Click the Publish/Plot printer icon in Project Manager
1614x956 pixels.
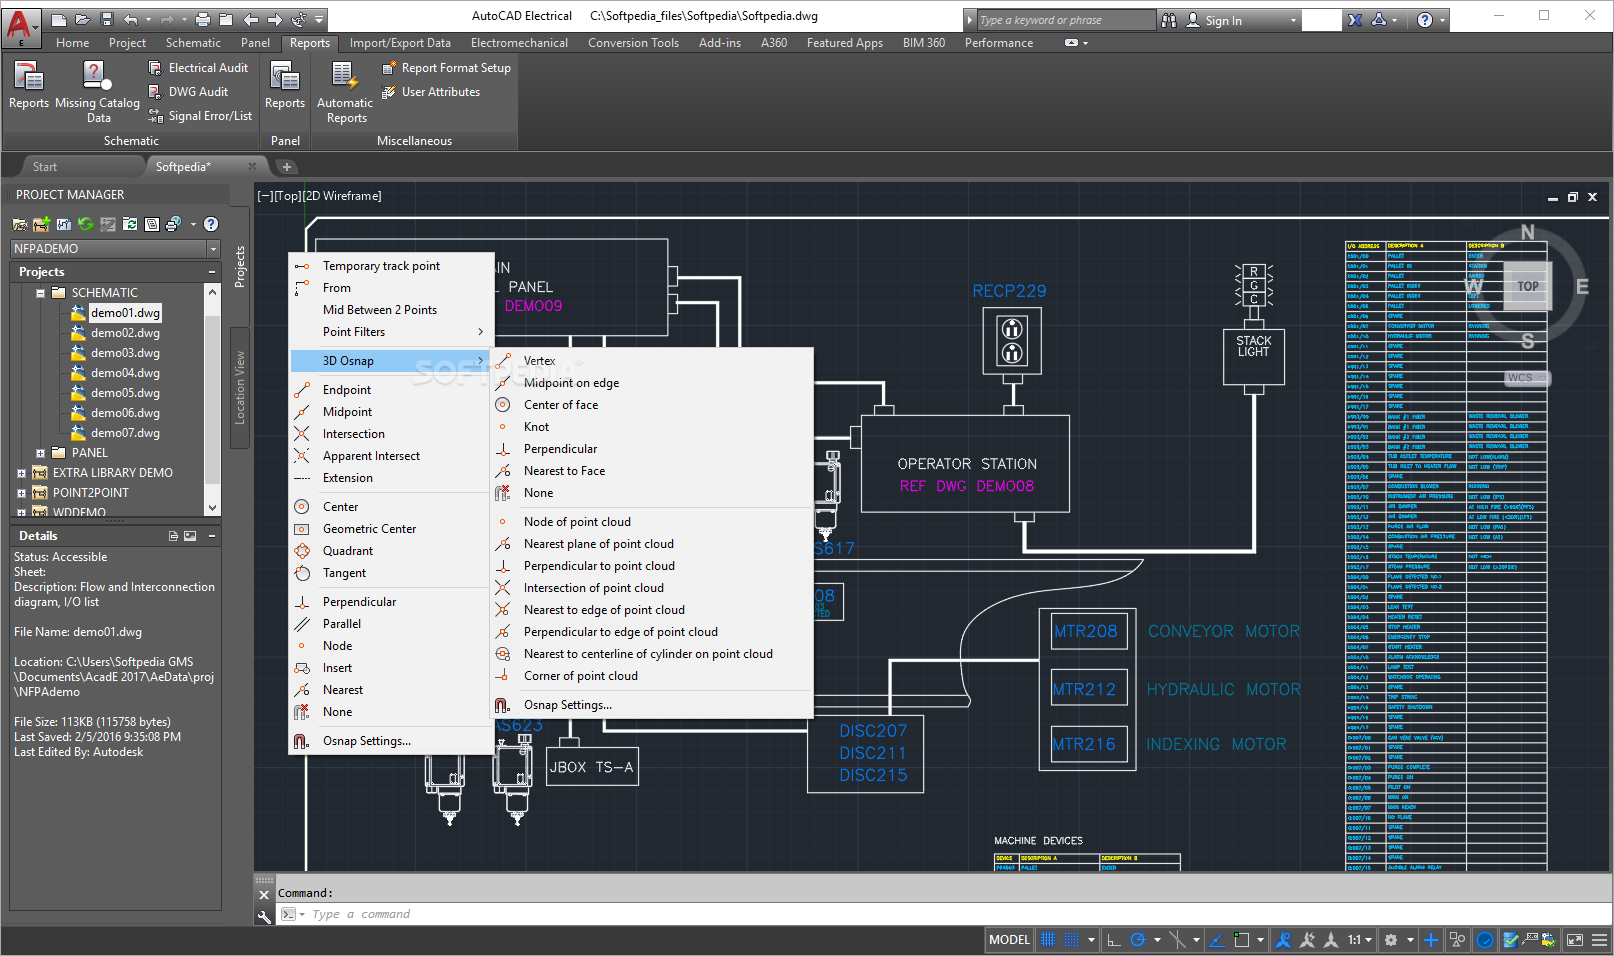click(x=173, y=224)
